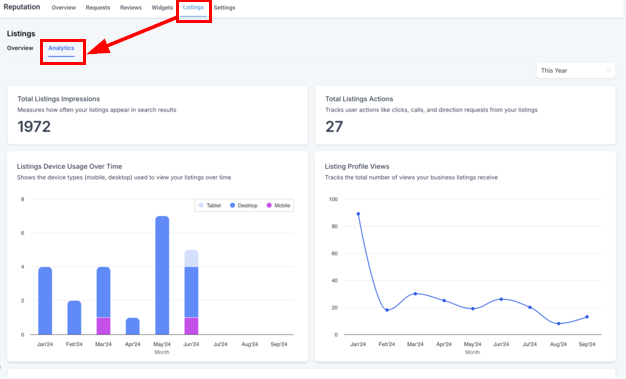Select the Analytics sub-tab
Image resolution: width=626 pixels, height=379 pixels.
pos(61,48)
